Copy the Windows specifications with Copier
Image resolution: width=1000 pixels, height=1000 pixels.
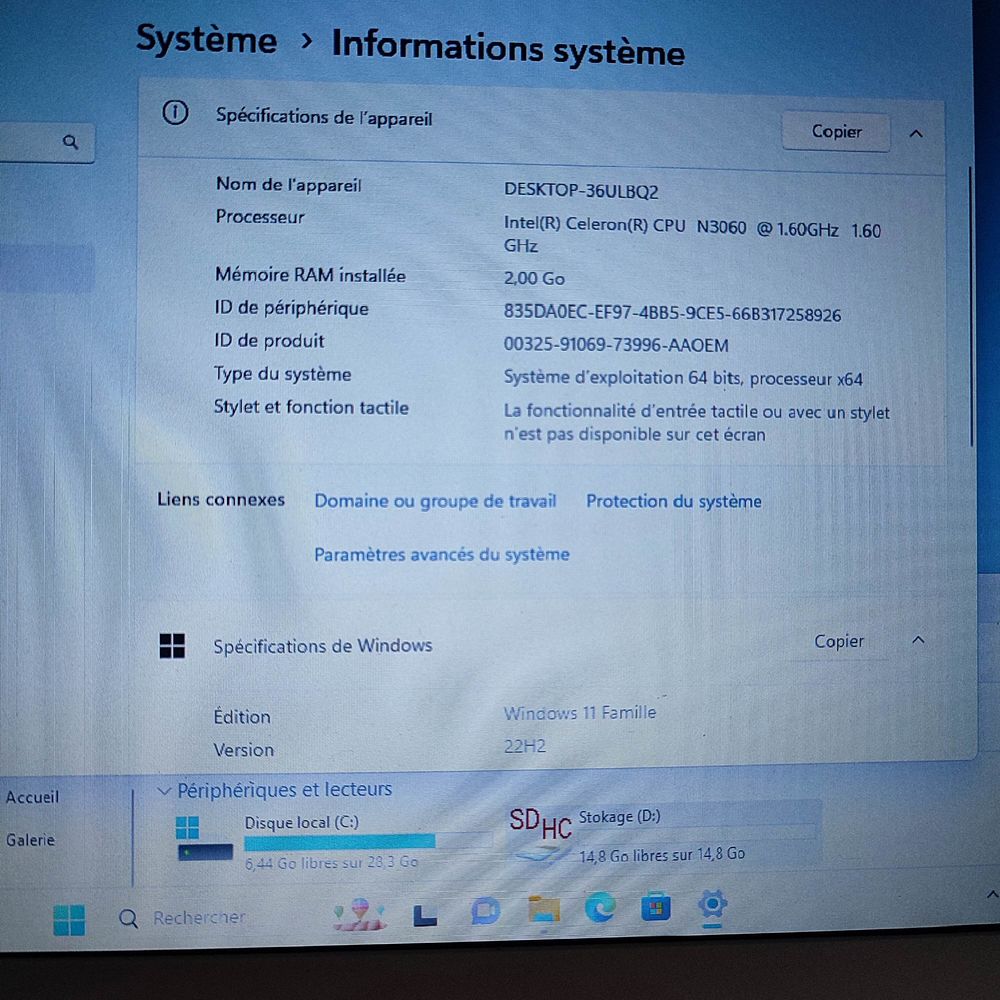pyautogui.click(x=838, y=641)
